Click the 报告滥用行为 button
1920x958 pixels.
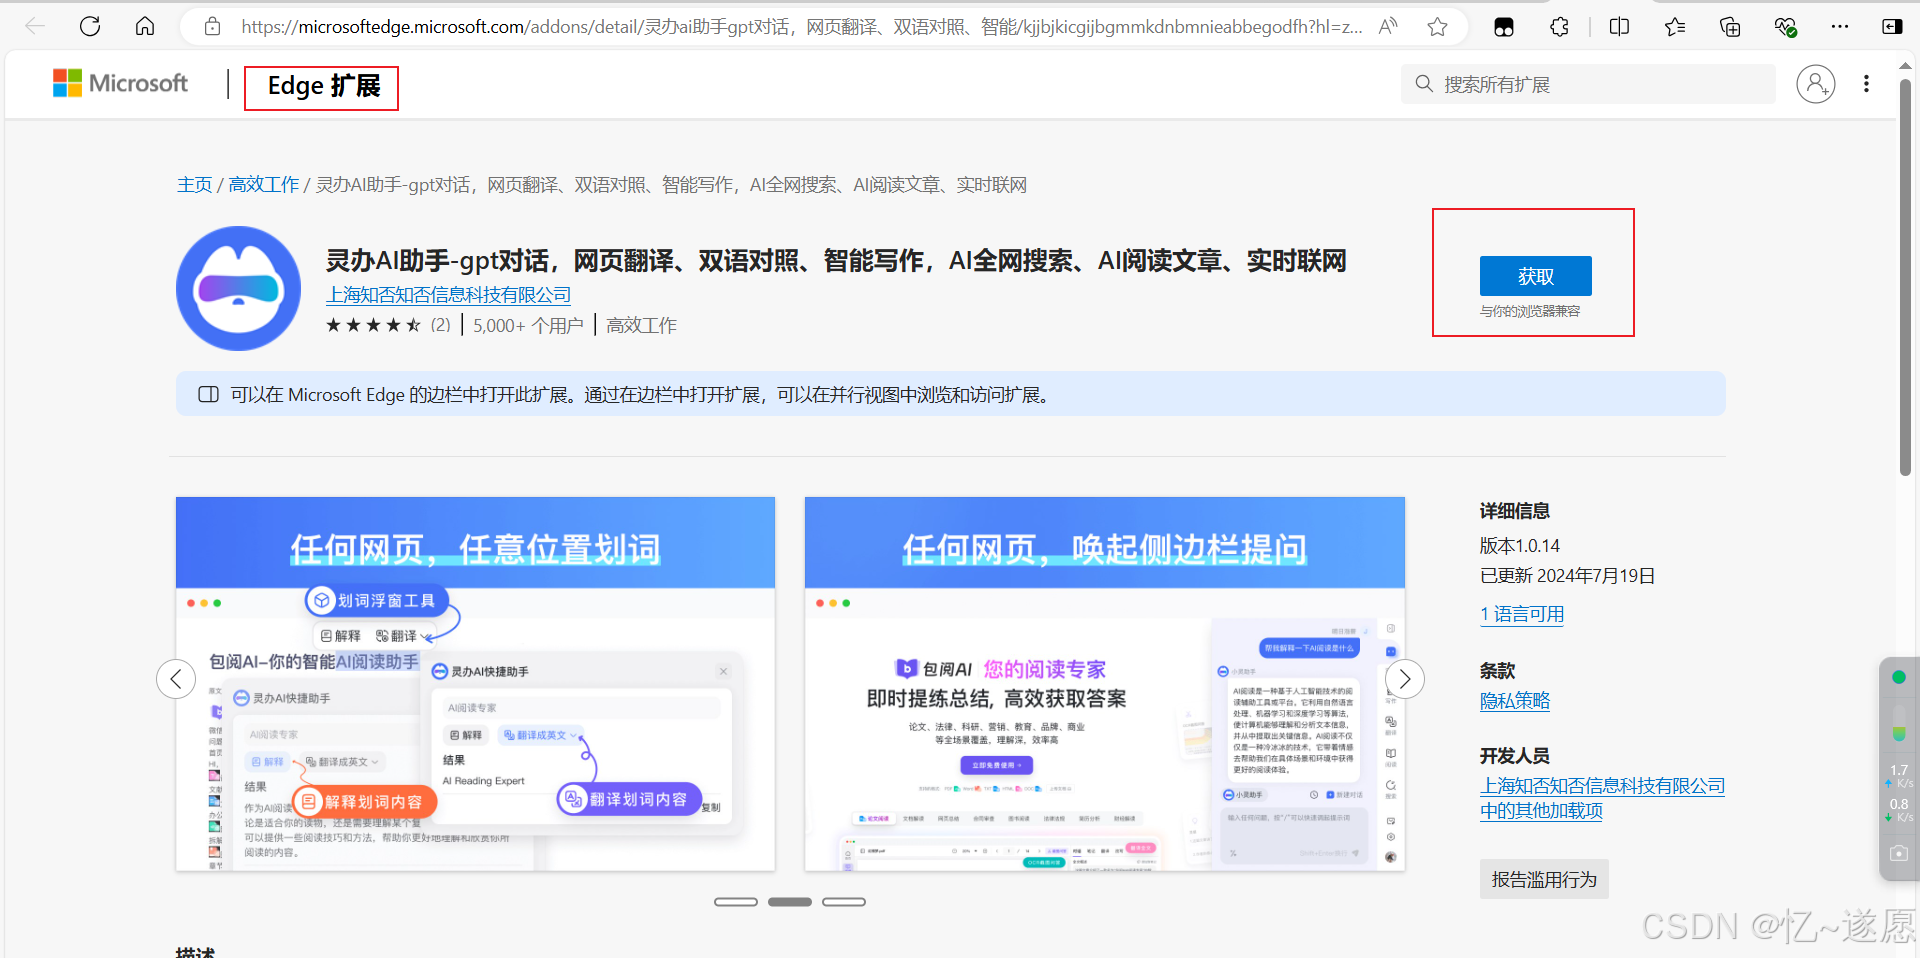pos(1544,879)
